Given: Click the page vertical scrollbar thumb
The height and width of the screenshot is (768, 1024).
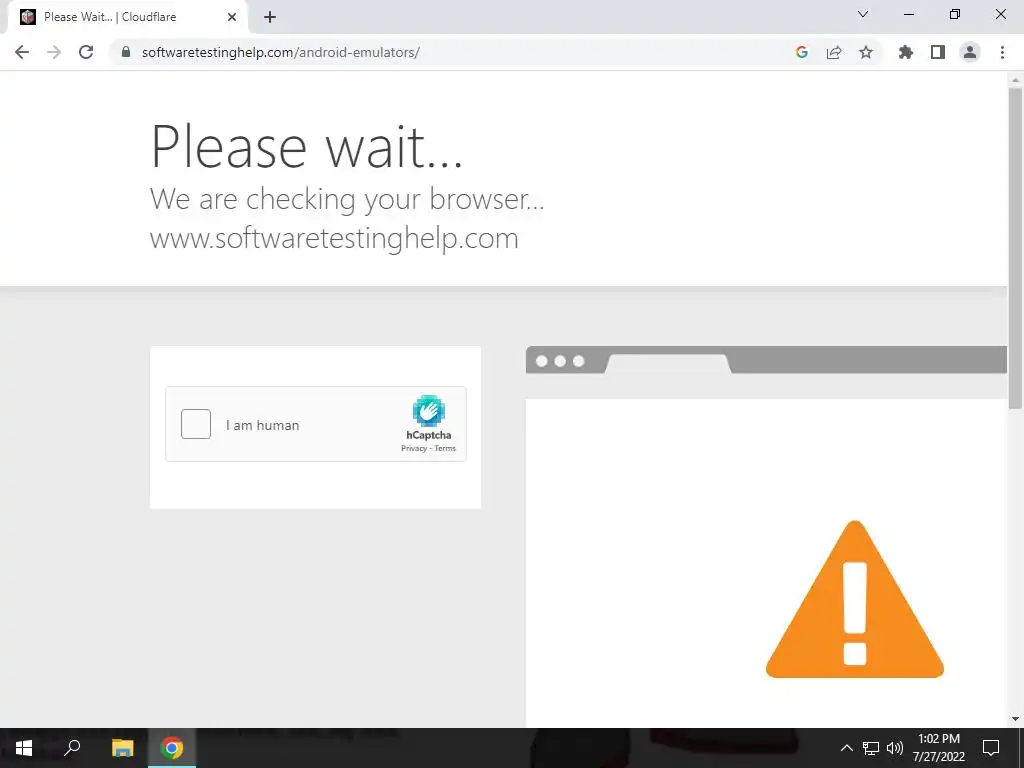Looking at the screenshot, I should [x=1015, y=248].
